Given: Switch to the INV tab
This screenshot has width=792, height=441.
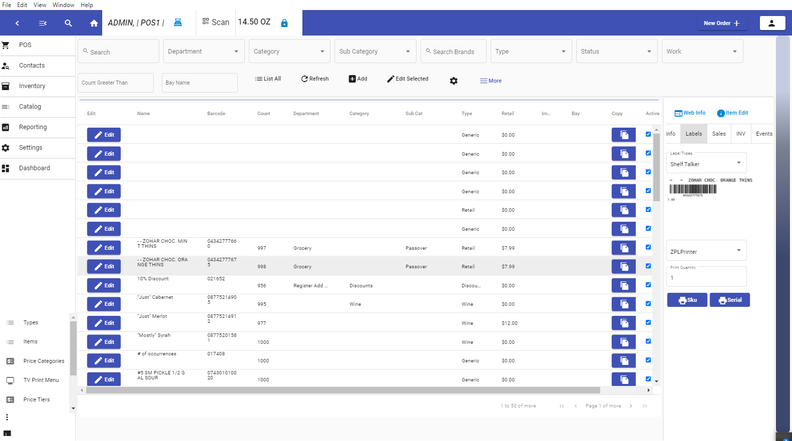Looking at the screenshot, I should coord(740,134).
